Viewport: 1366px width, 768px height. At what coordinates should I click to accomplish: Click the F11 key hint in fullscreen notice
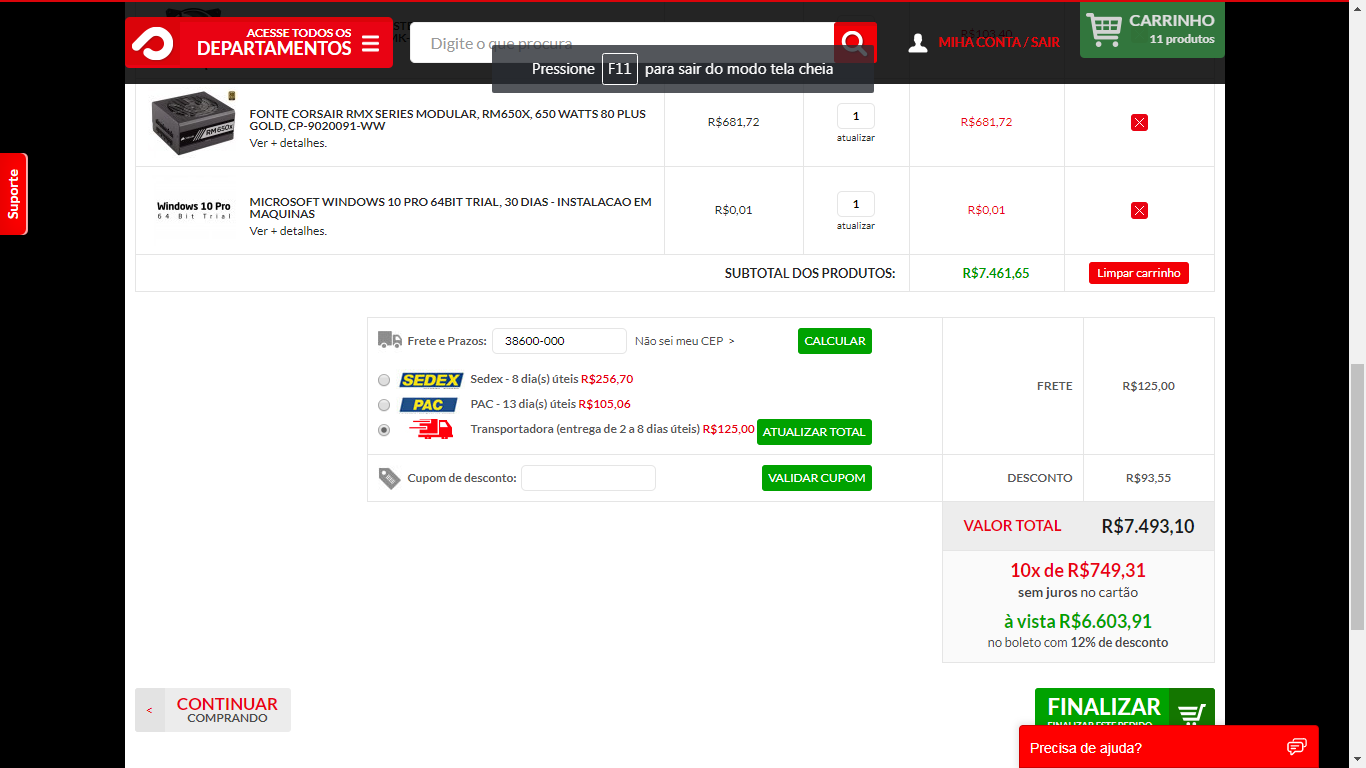(620, 69)
